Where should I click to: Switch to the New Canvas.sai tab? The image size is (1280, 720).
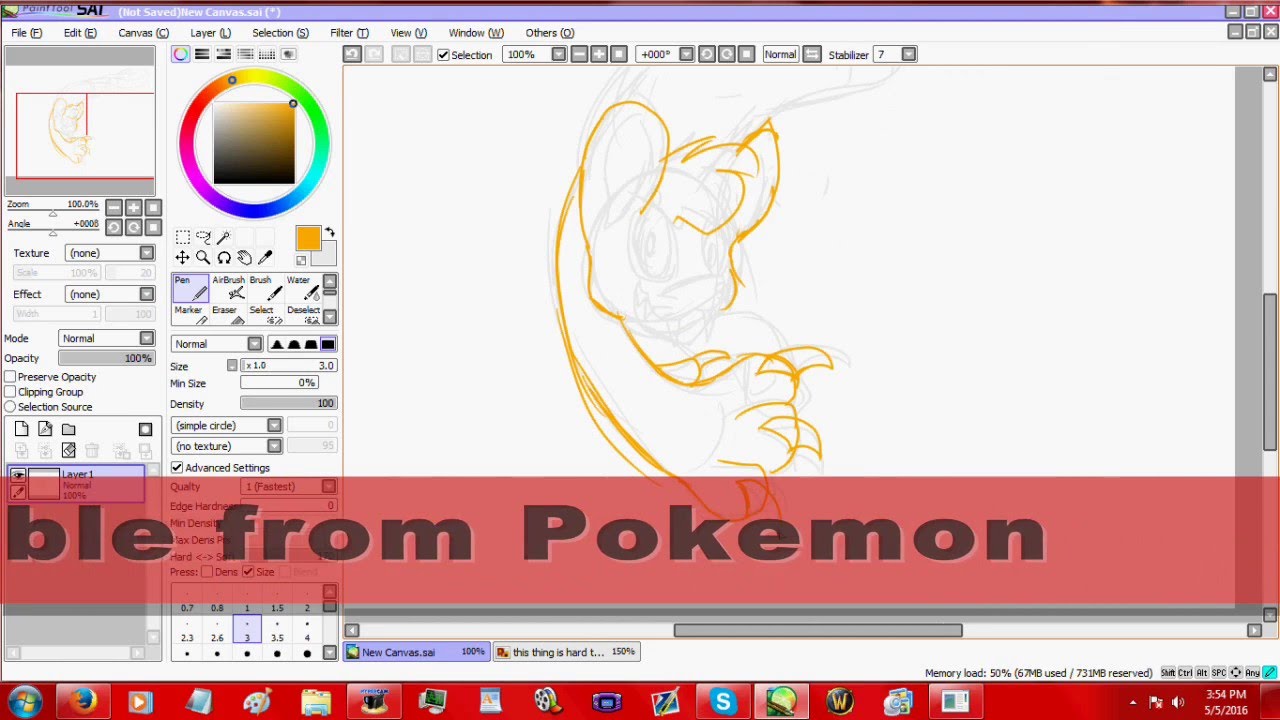point(417,652)
